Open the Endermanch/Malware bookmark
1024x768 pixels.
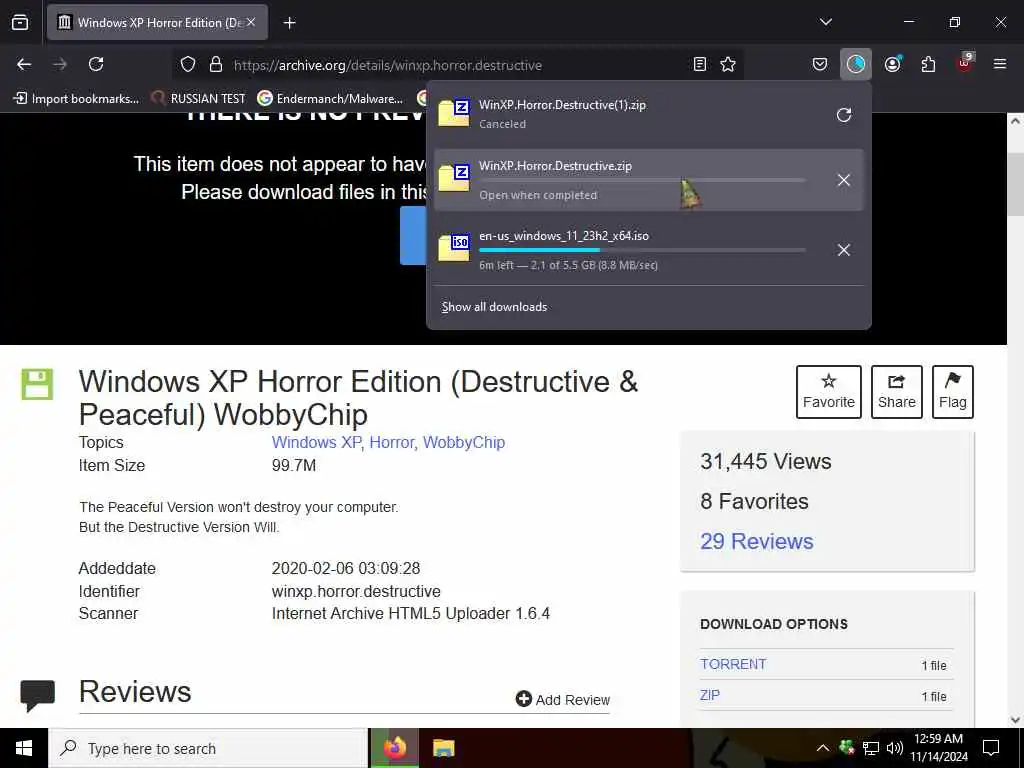tap(330, 99)
